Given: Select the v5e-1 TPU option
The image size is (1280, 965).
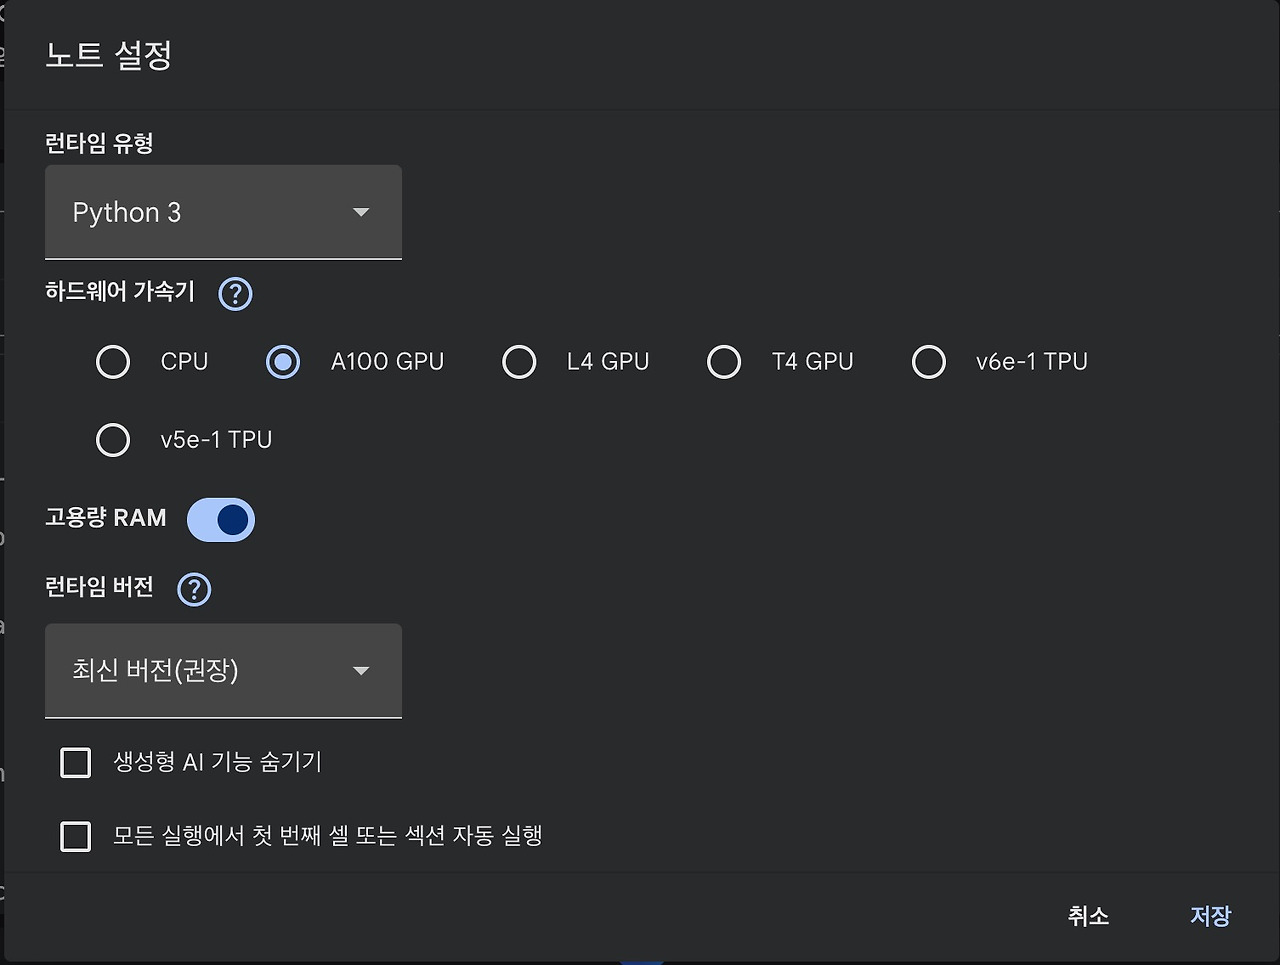Looking at the screenshot, I should (113, 440).
